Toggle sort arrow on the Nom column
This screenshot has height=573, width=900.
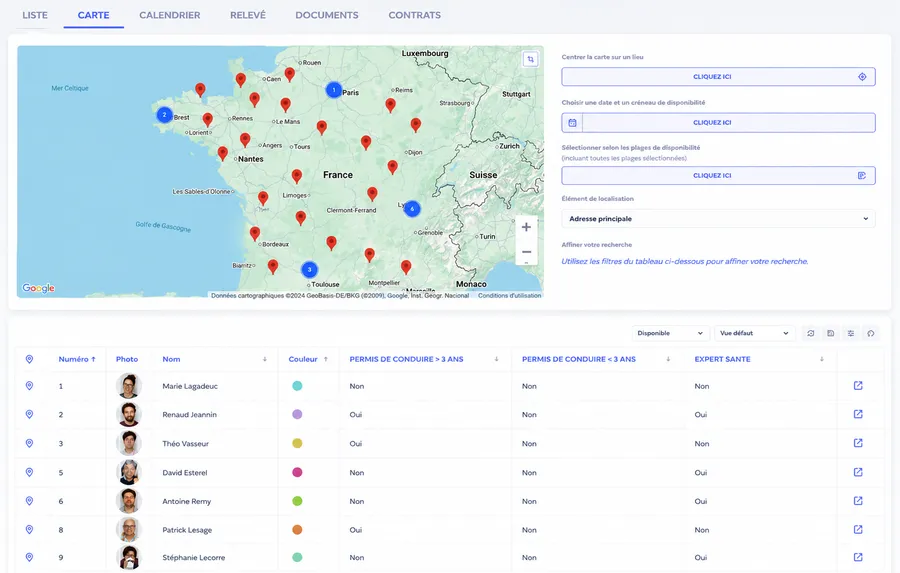coord(265,359)
